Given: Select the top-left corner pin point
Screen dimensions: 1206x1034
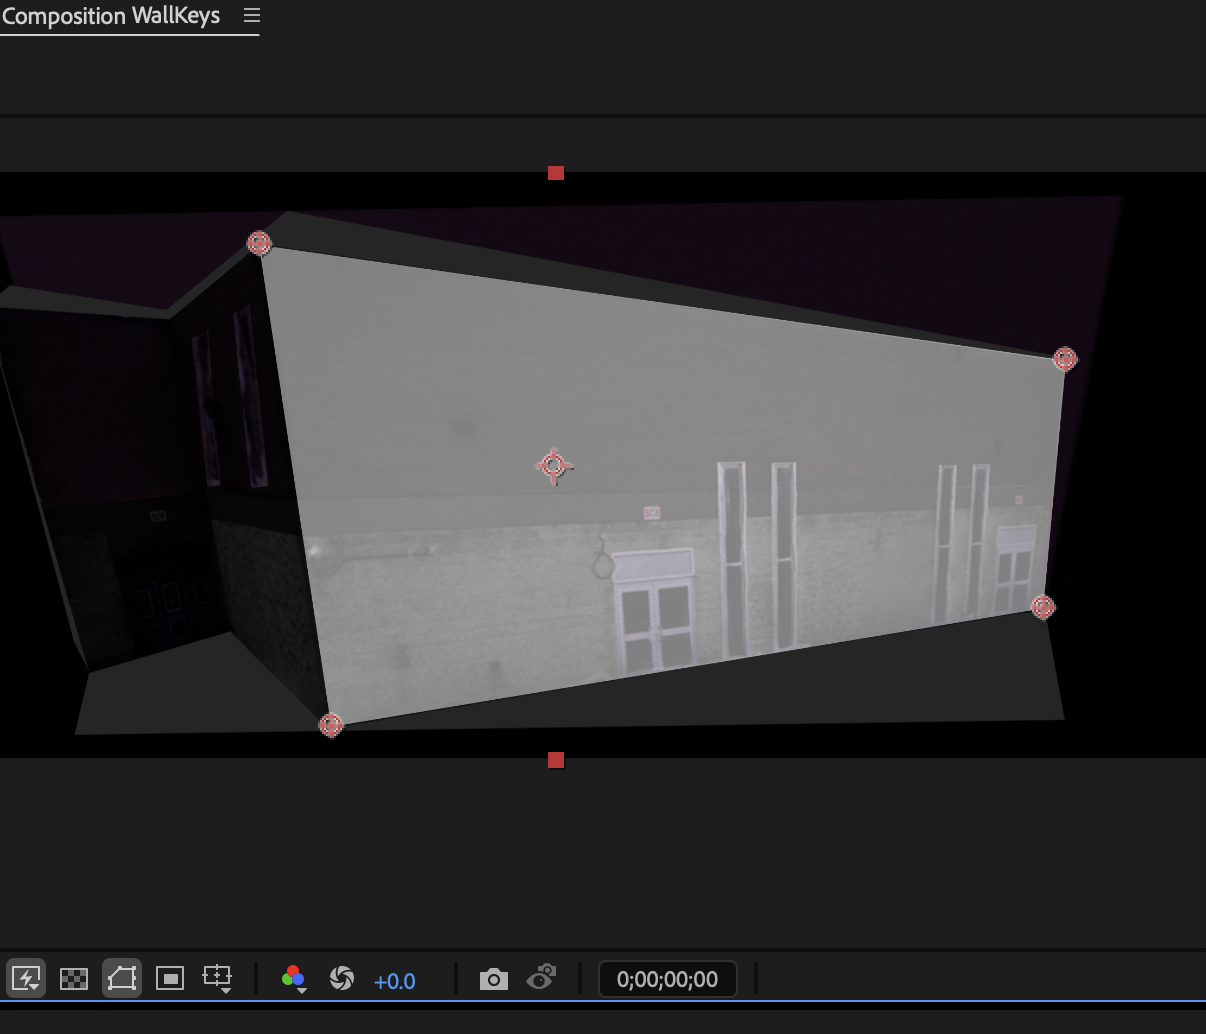Looking at the screenshot, I should [x=260, y=241].
